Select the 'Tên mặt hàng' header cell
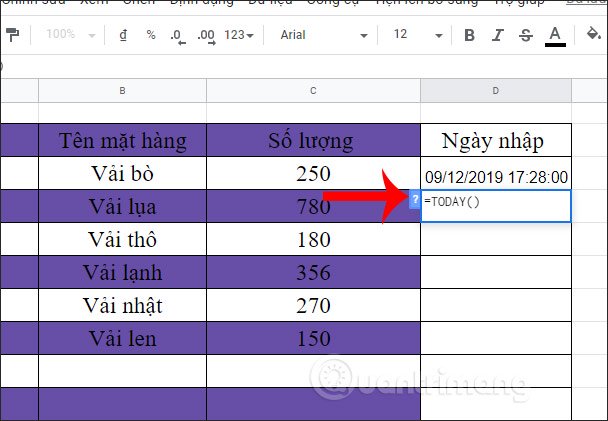 pyautogui.click(x=123, y=140)
